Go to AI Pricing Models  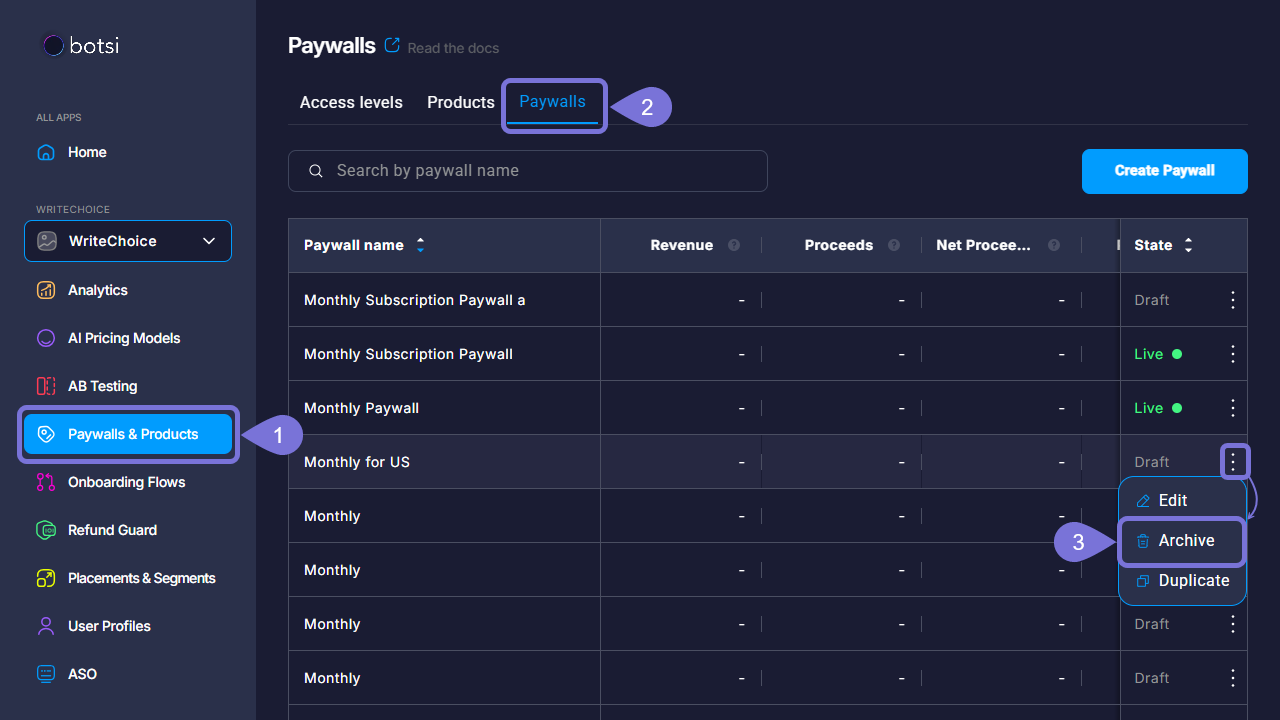tap(123, 338)
